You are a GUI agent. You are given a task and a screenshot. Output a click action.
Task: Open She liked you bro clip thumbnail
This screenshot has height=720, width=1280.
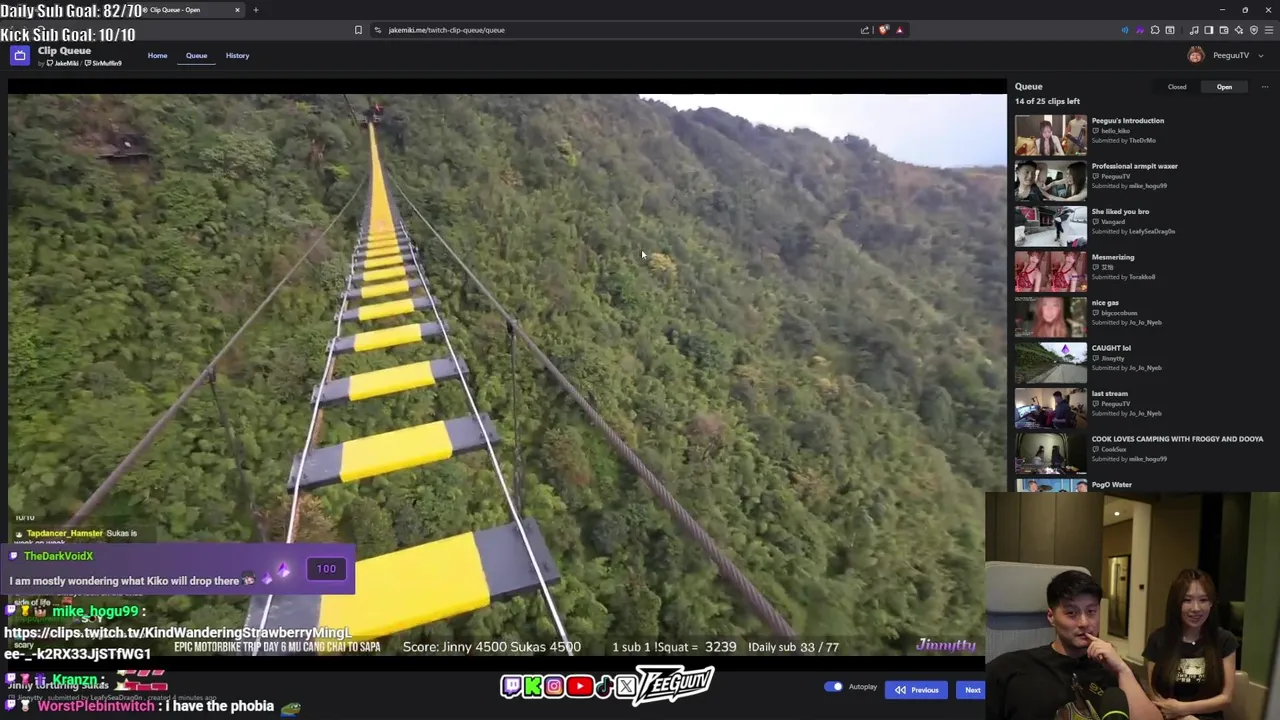pyautogui.click(x=1050, y=226)
